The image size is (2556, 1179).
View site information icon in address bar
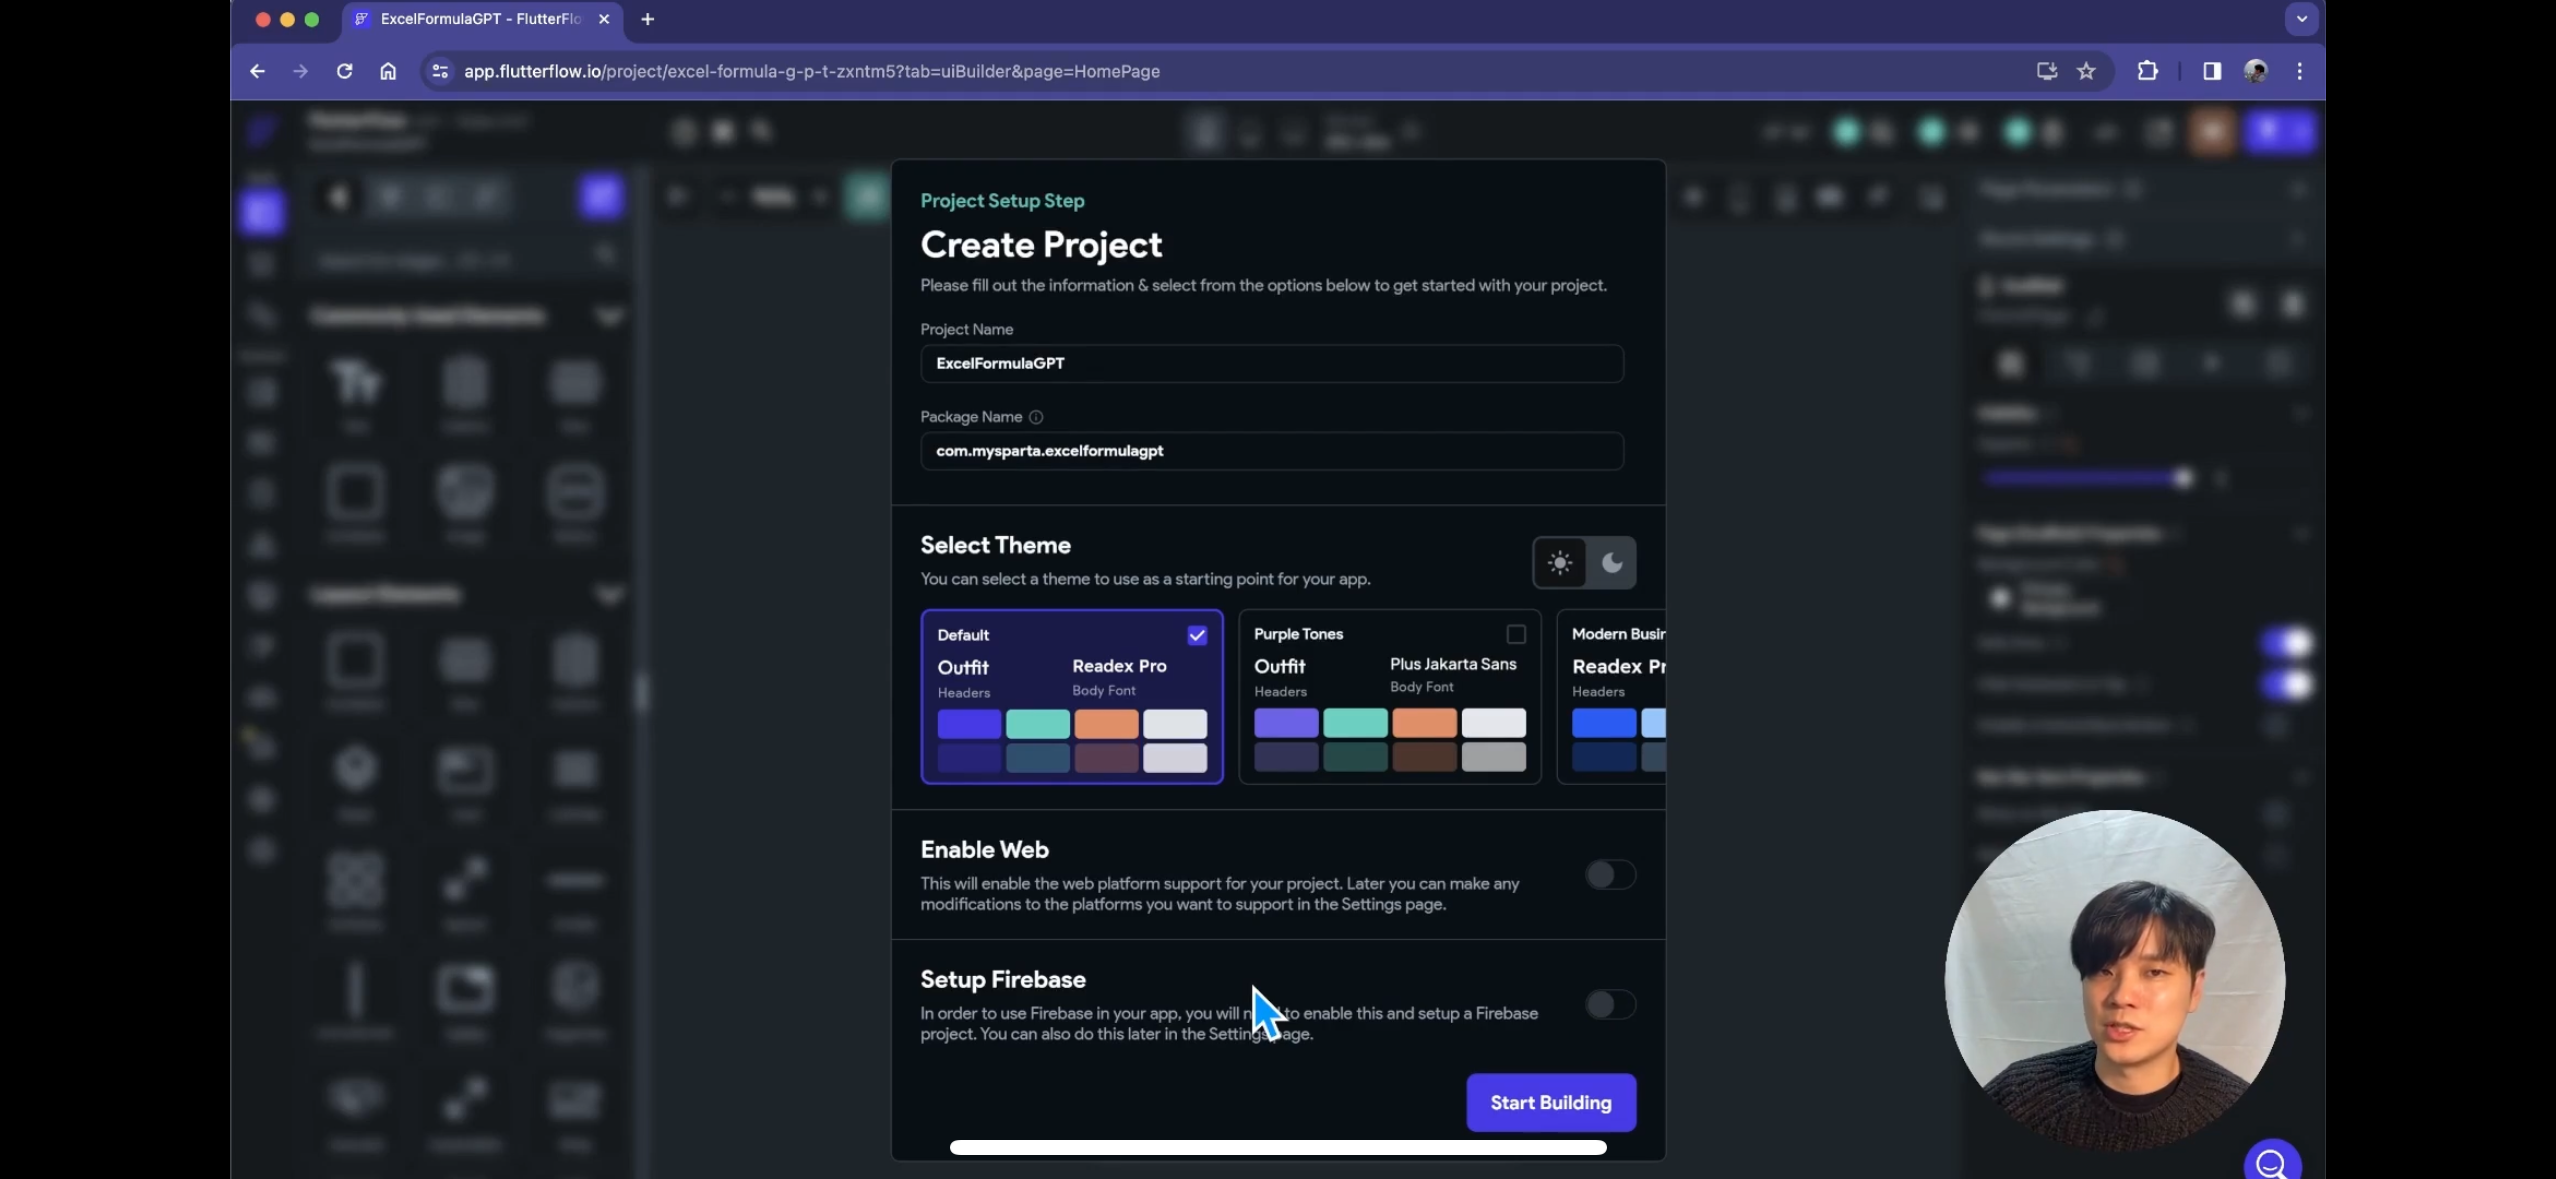click(439, 71)
